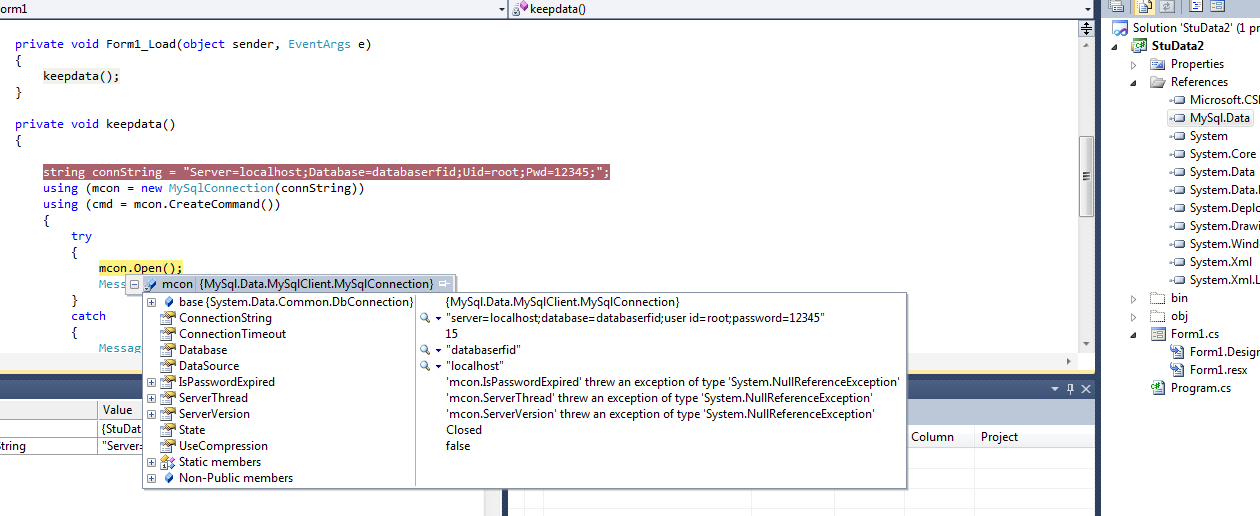Image resolution: width=1260 pixels, height=516 pixels.
Task: Click the ConnectionTimeout property icon
Action: [168, 334]
